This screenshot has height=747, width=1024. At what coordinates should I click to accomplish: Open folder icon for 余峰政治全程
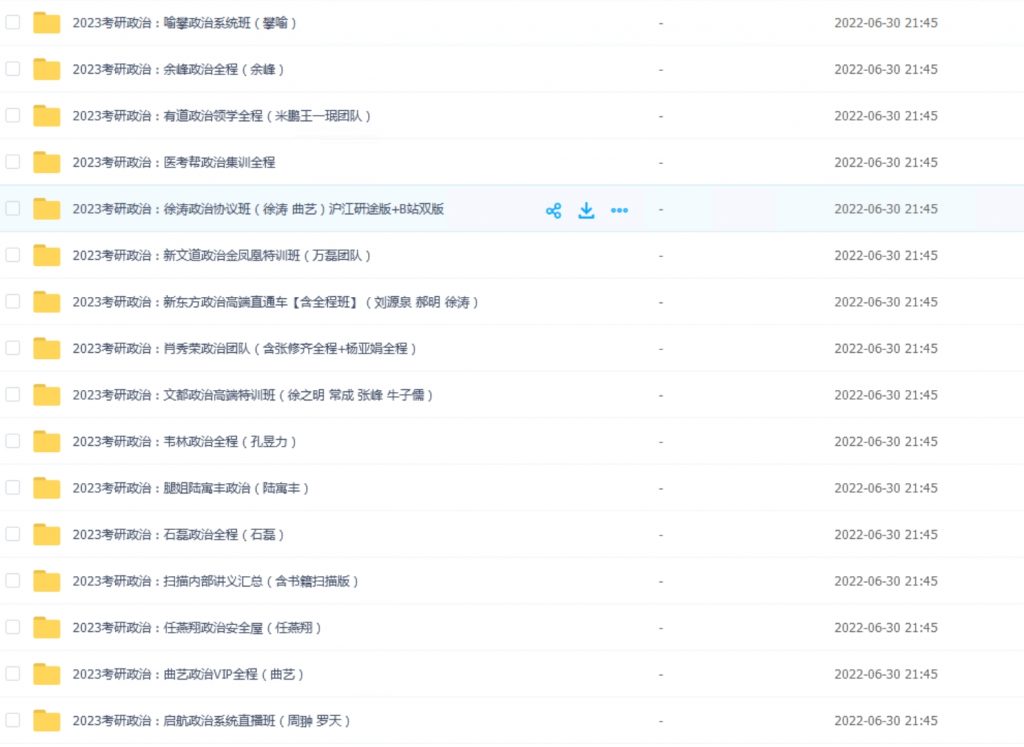pos(46,69)
